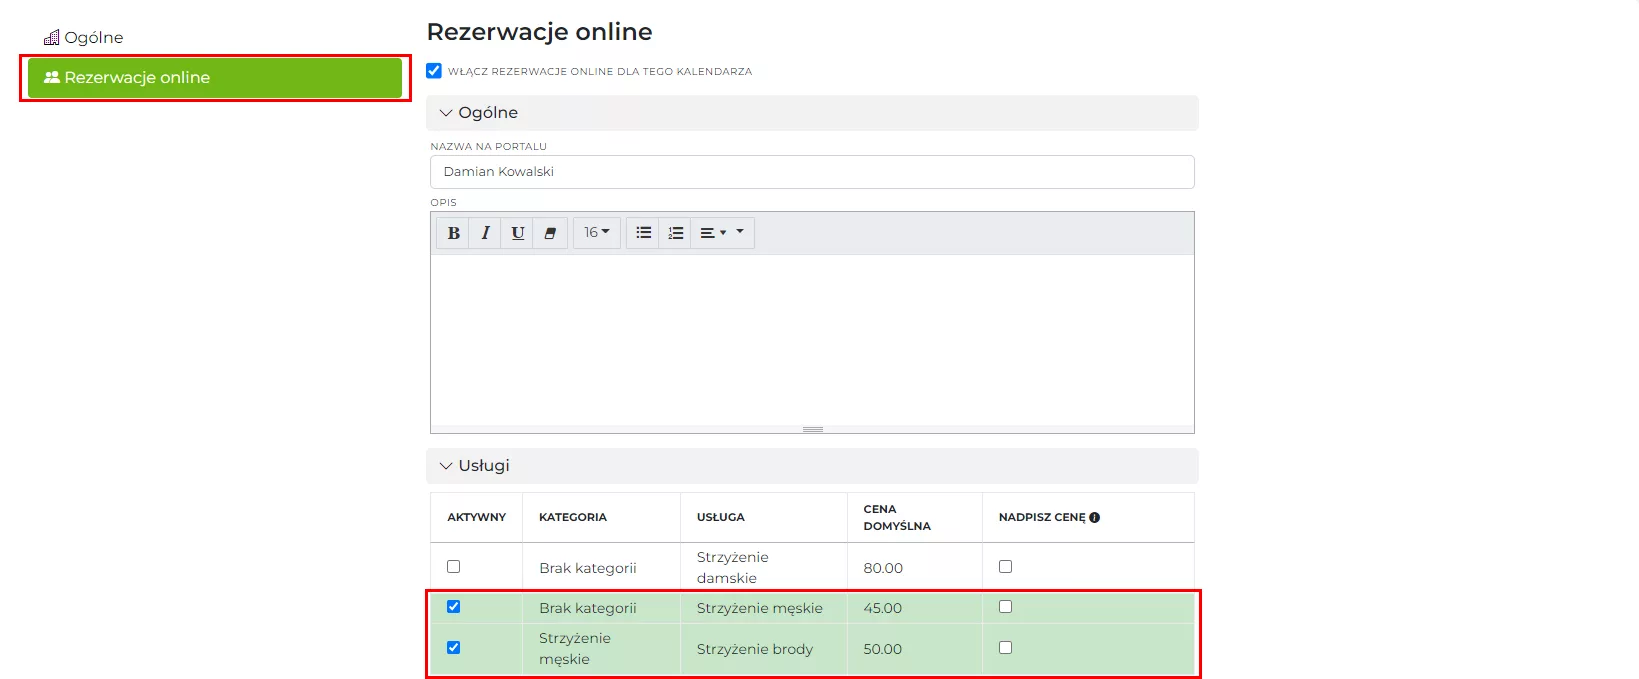Click the Nazwa na portalu input field
1639x679 pixels.
[812, 172]
